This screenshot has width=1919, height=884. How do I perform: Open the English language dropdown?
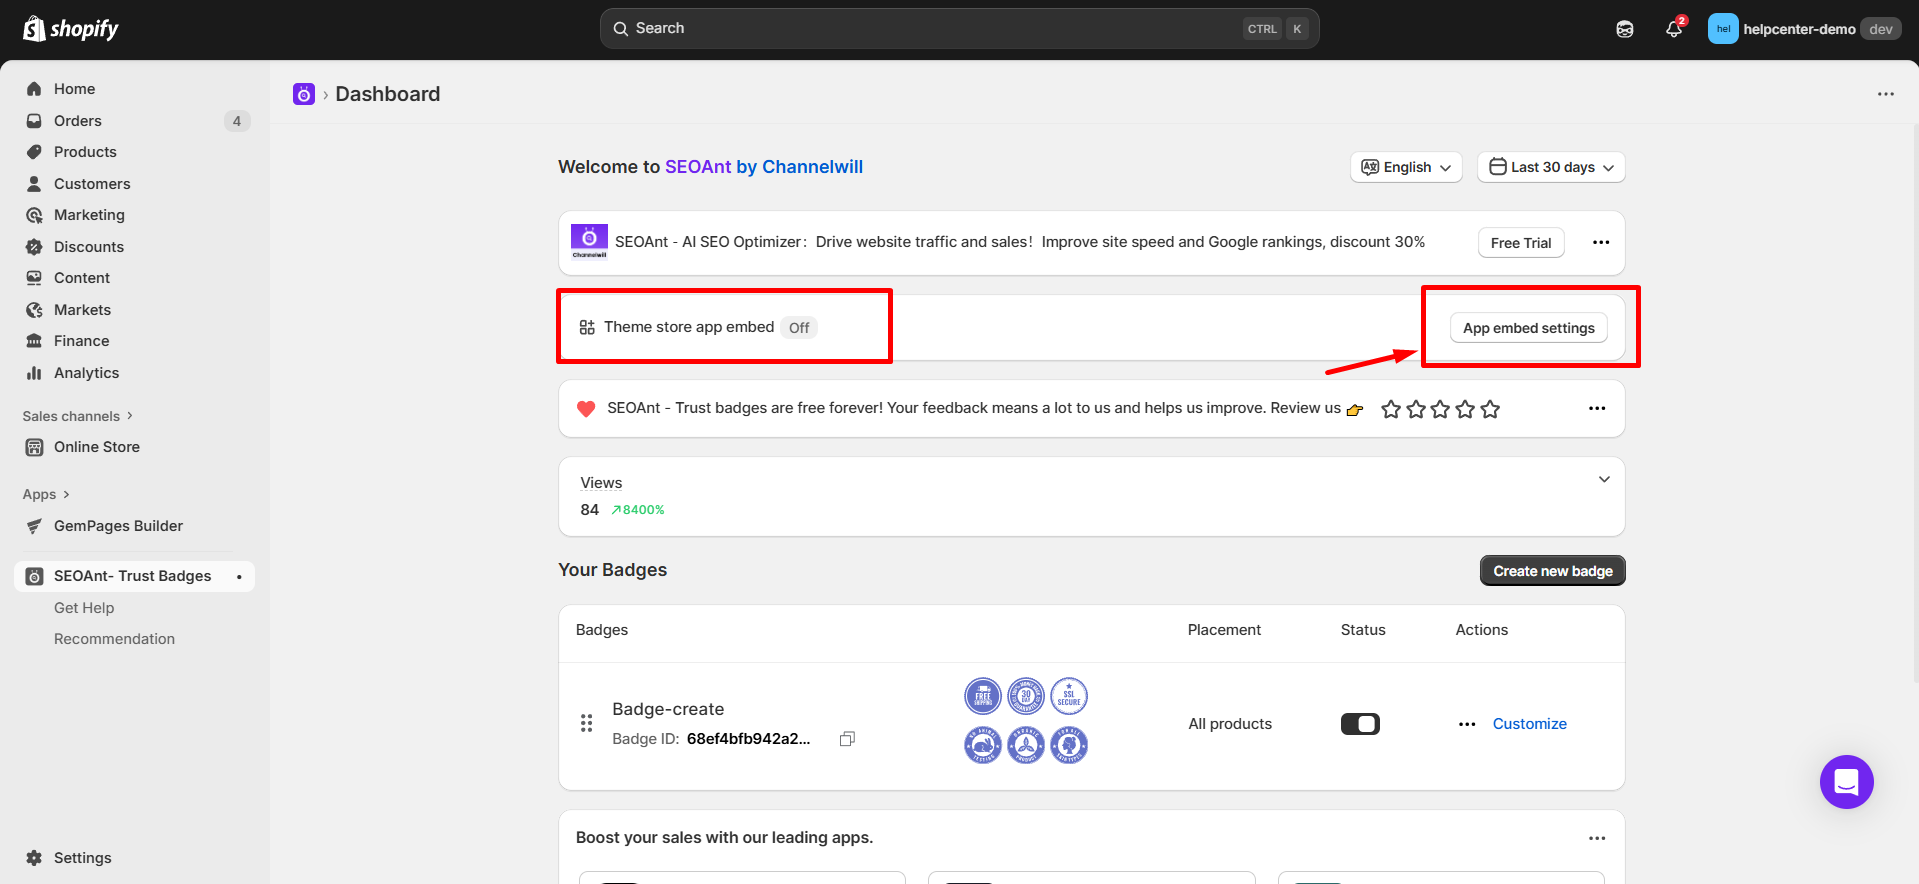click(1406, 167)
